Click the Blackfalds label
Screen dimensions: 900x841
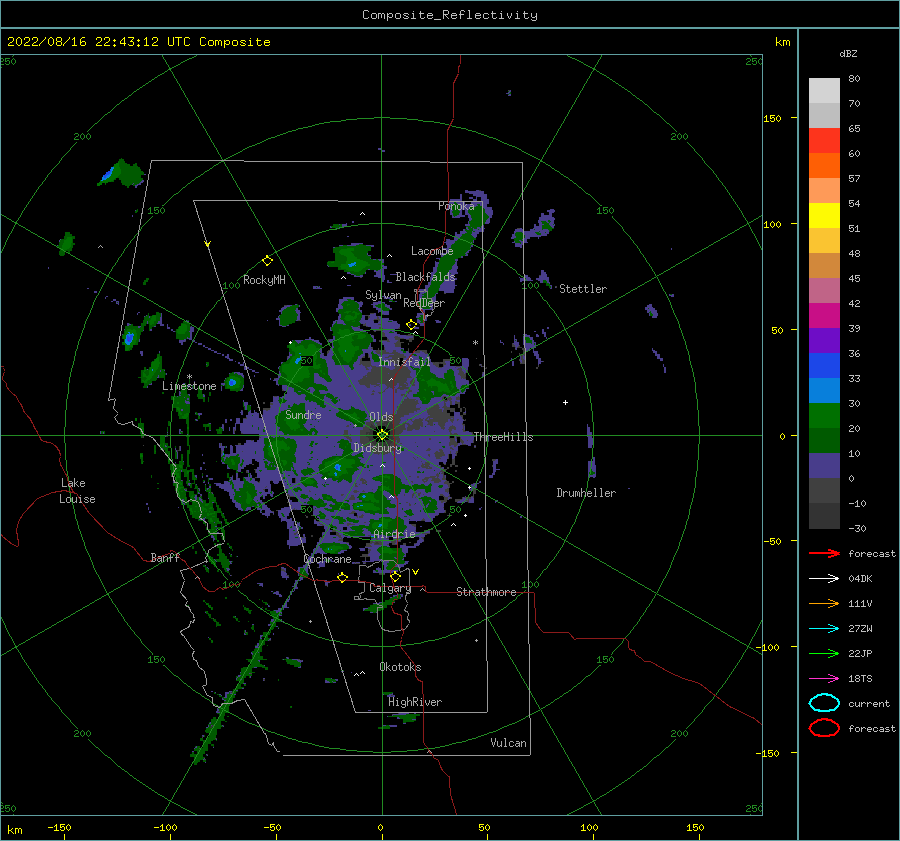coord(425,277)
